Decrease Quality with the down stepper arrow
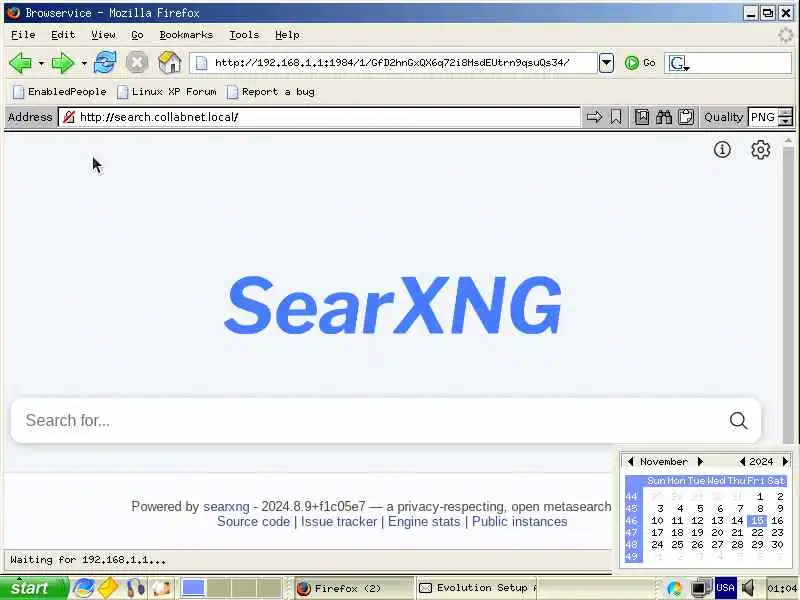800x600 pixels. coord(786,122)
